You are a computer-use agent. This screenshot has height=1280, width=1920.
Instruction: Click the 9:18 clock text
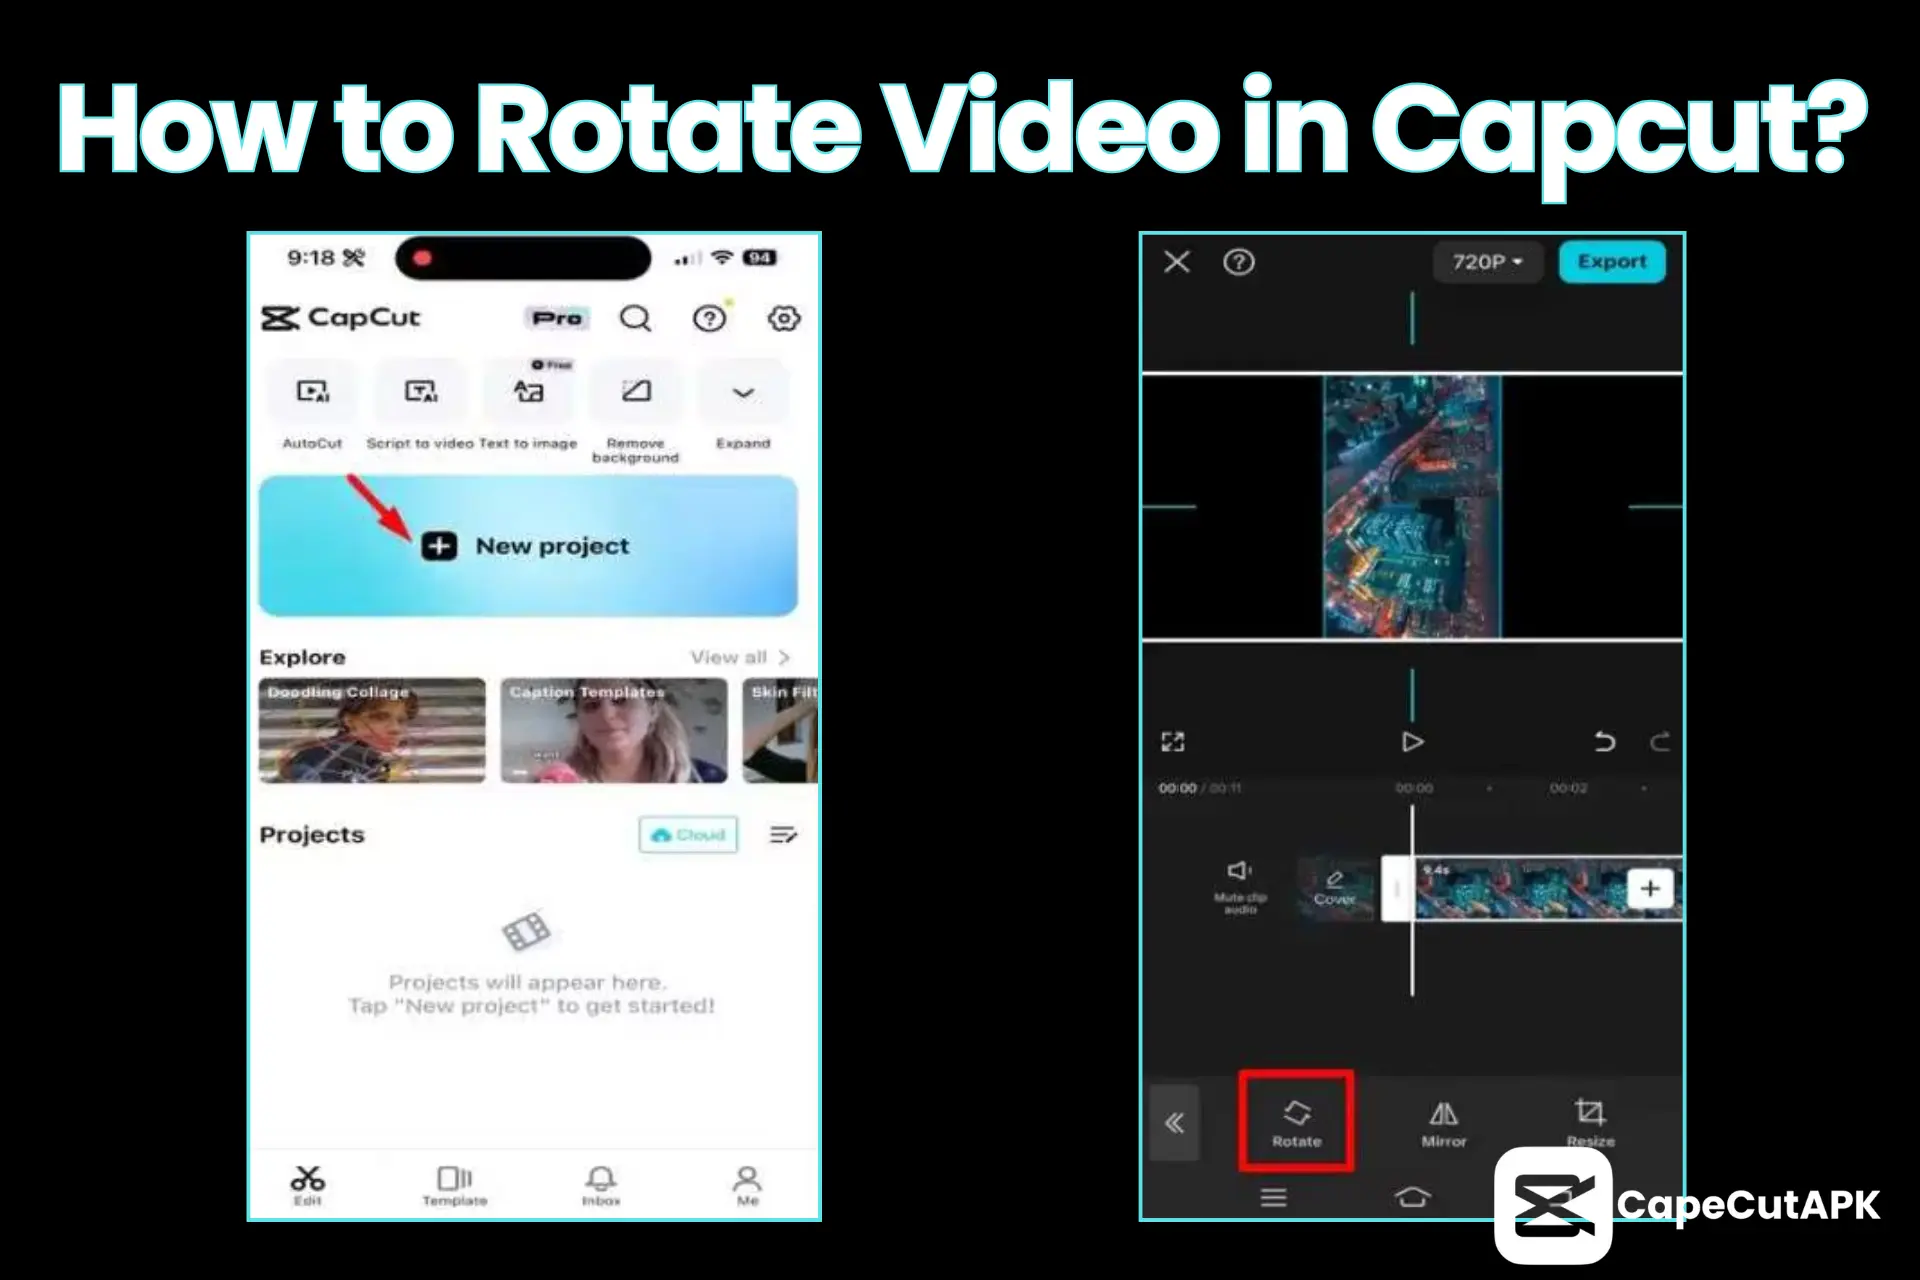tap(311, 258)
